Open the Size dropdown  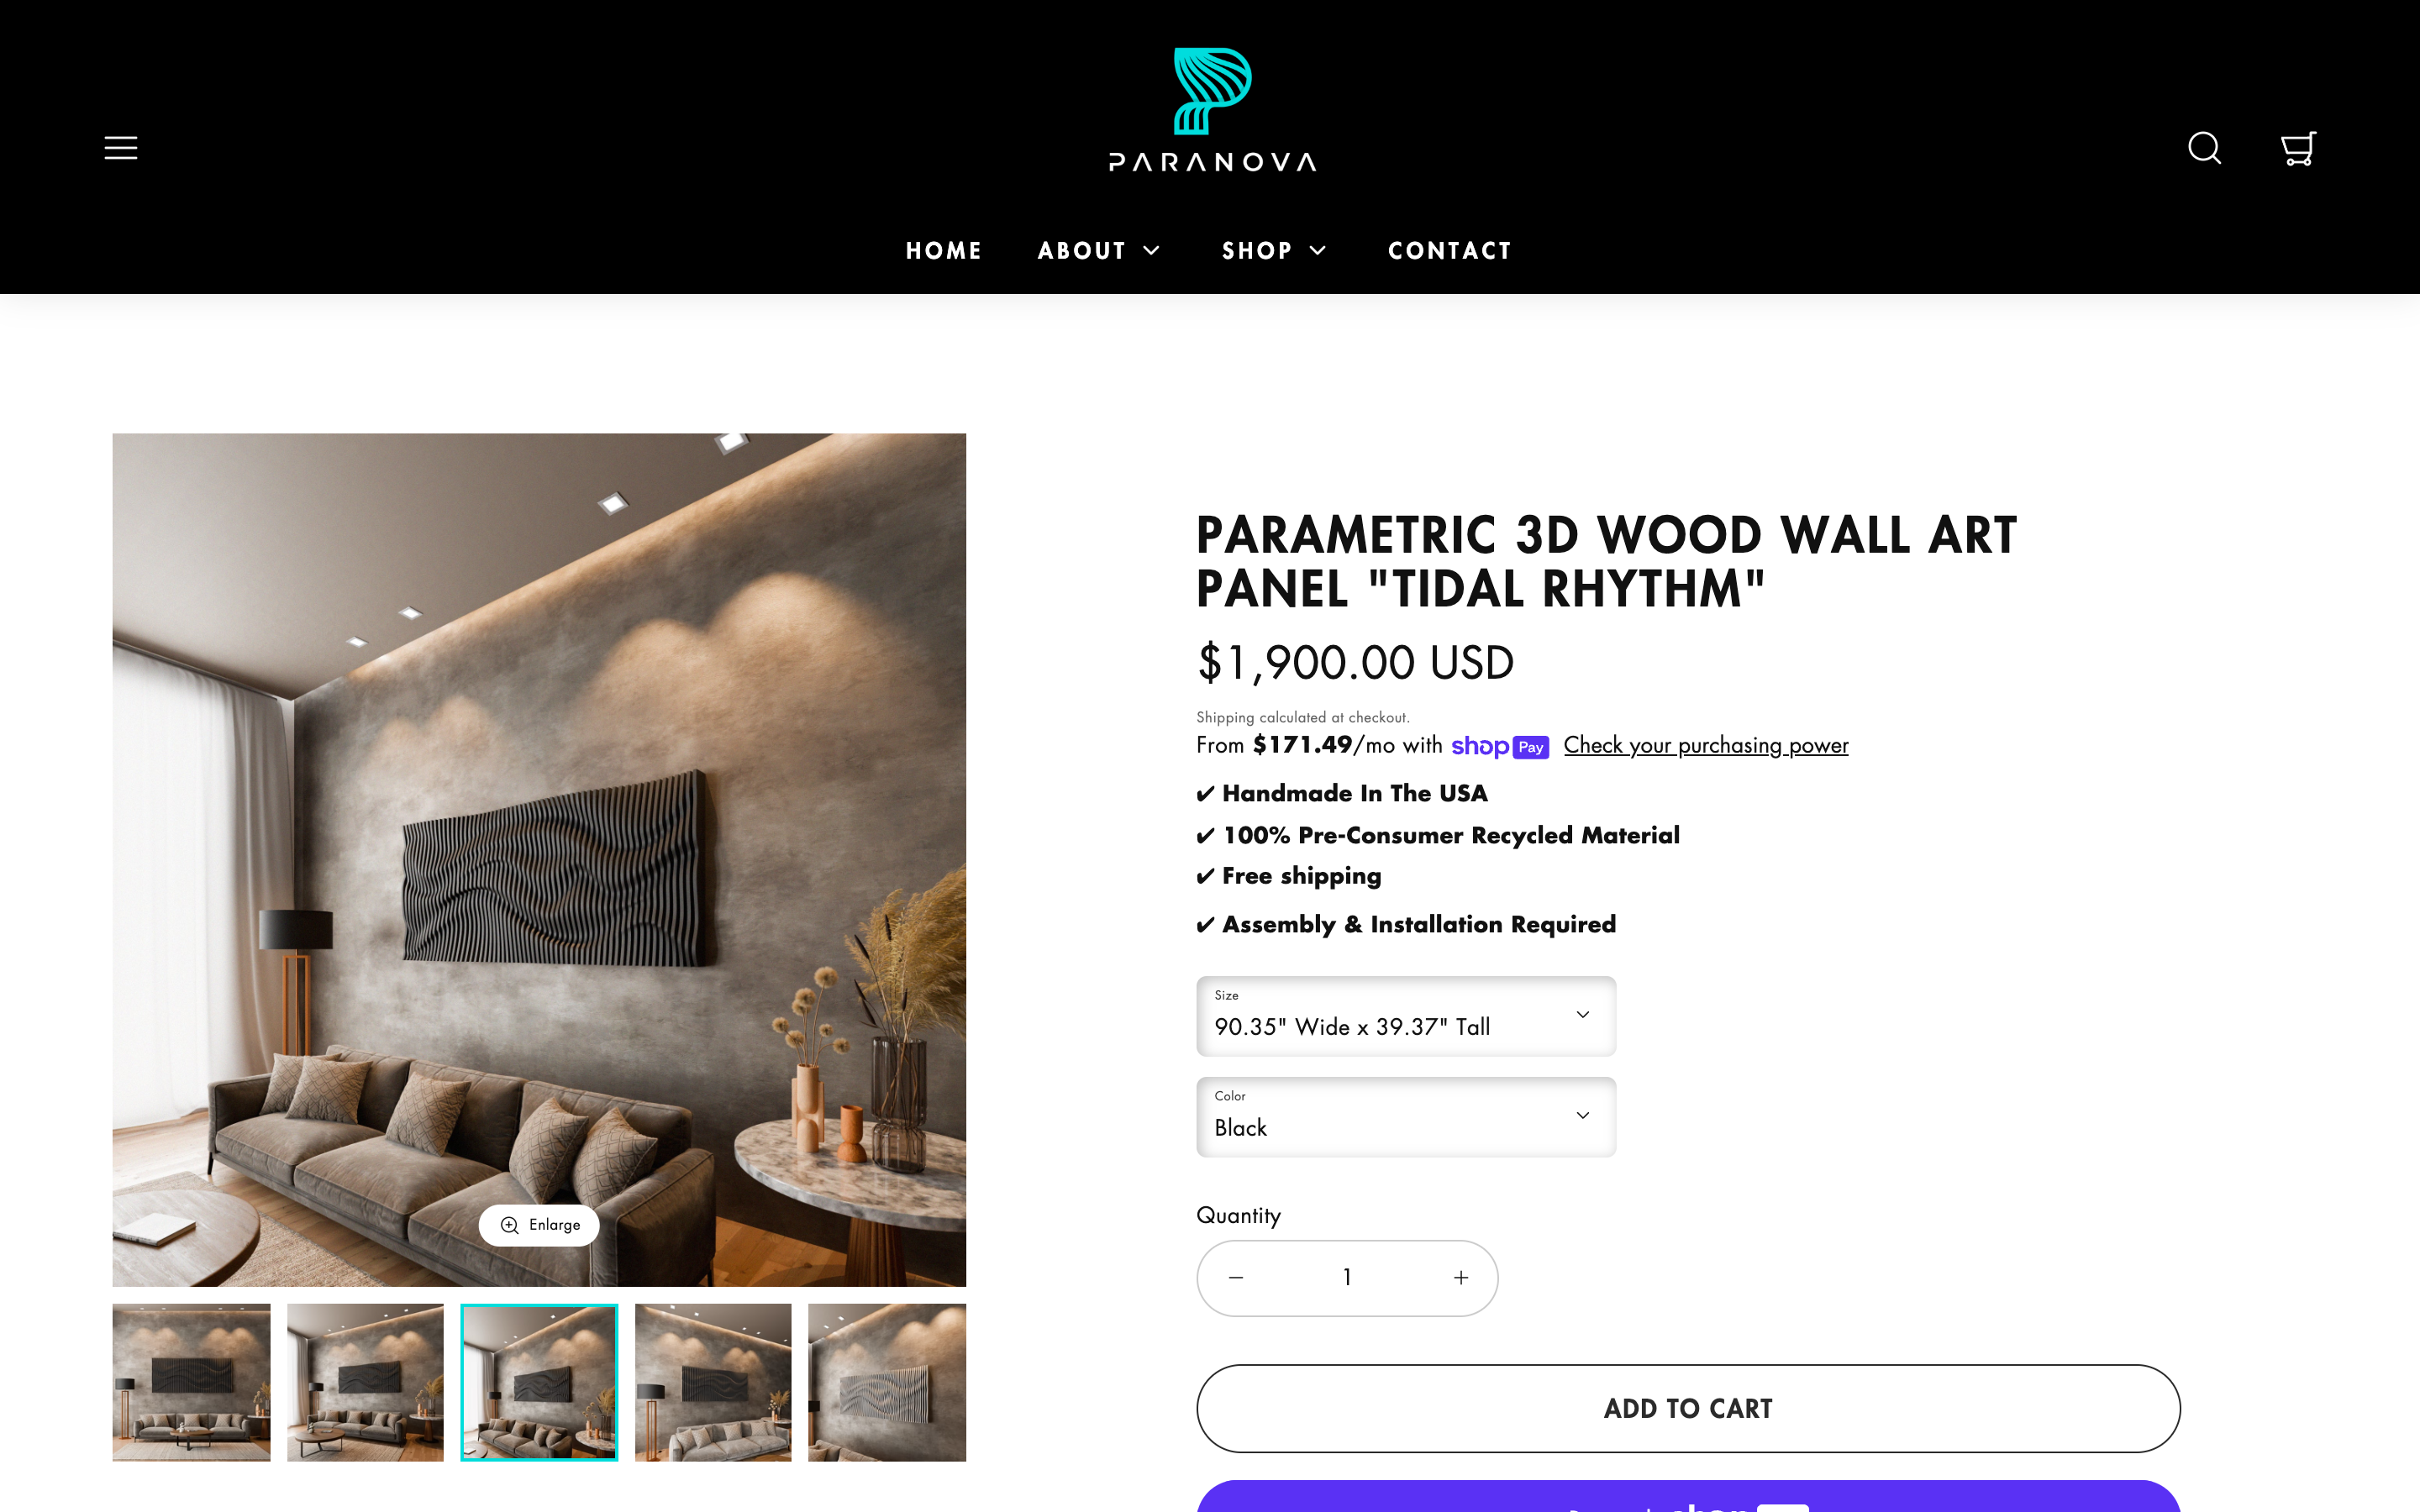coord(1406,1016)
